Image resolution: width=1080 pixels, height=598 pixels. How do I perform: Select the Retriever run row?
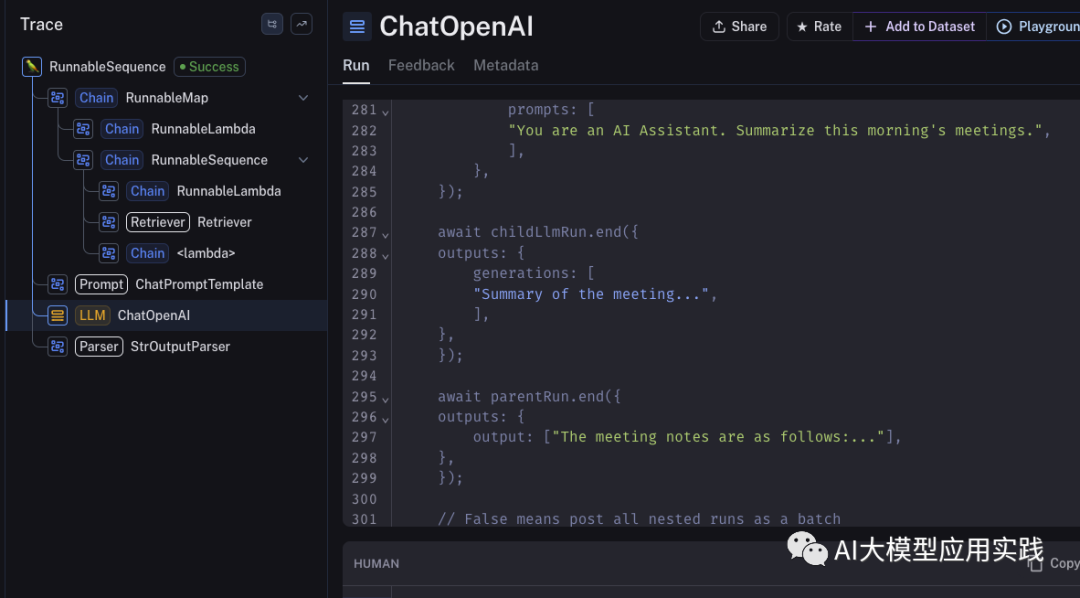click(x=166, y=222)
